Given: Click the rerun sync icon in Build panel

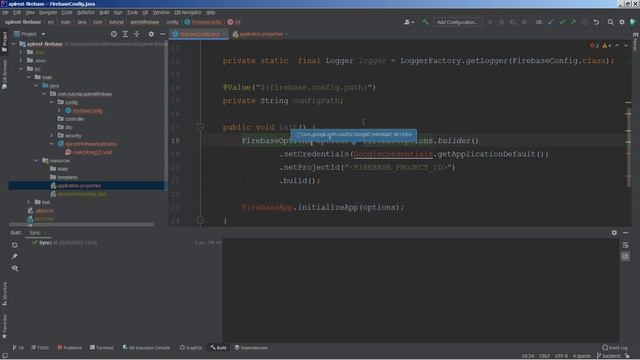Looking at the screenshot, I should (x=15, y=245).
